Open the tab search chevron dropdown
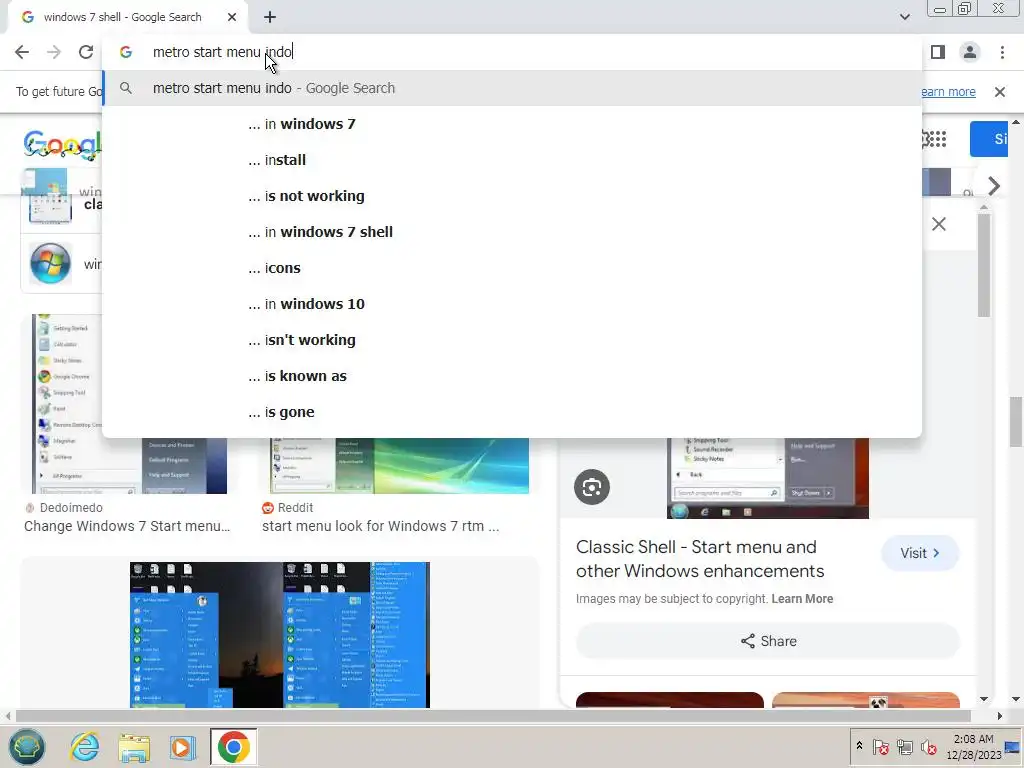This screenshot has height=768, width=1024. (904, 17)
